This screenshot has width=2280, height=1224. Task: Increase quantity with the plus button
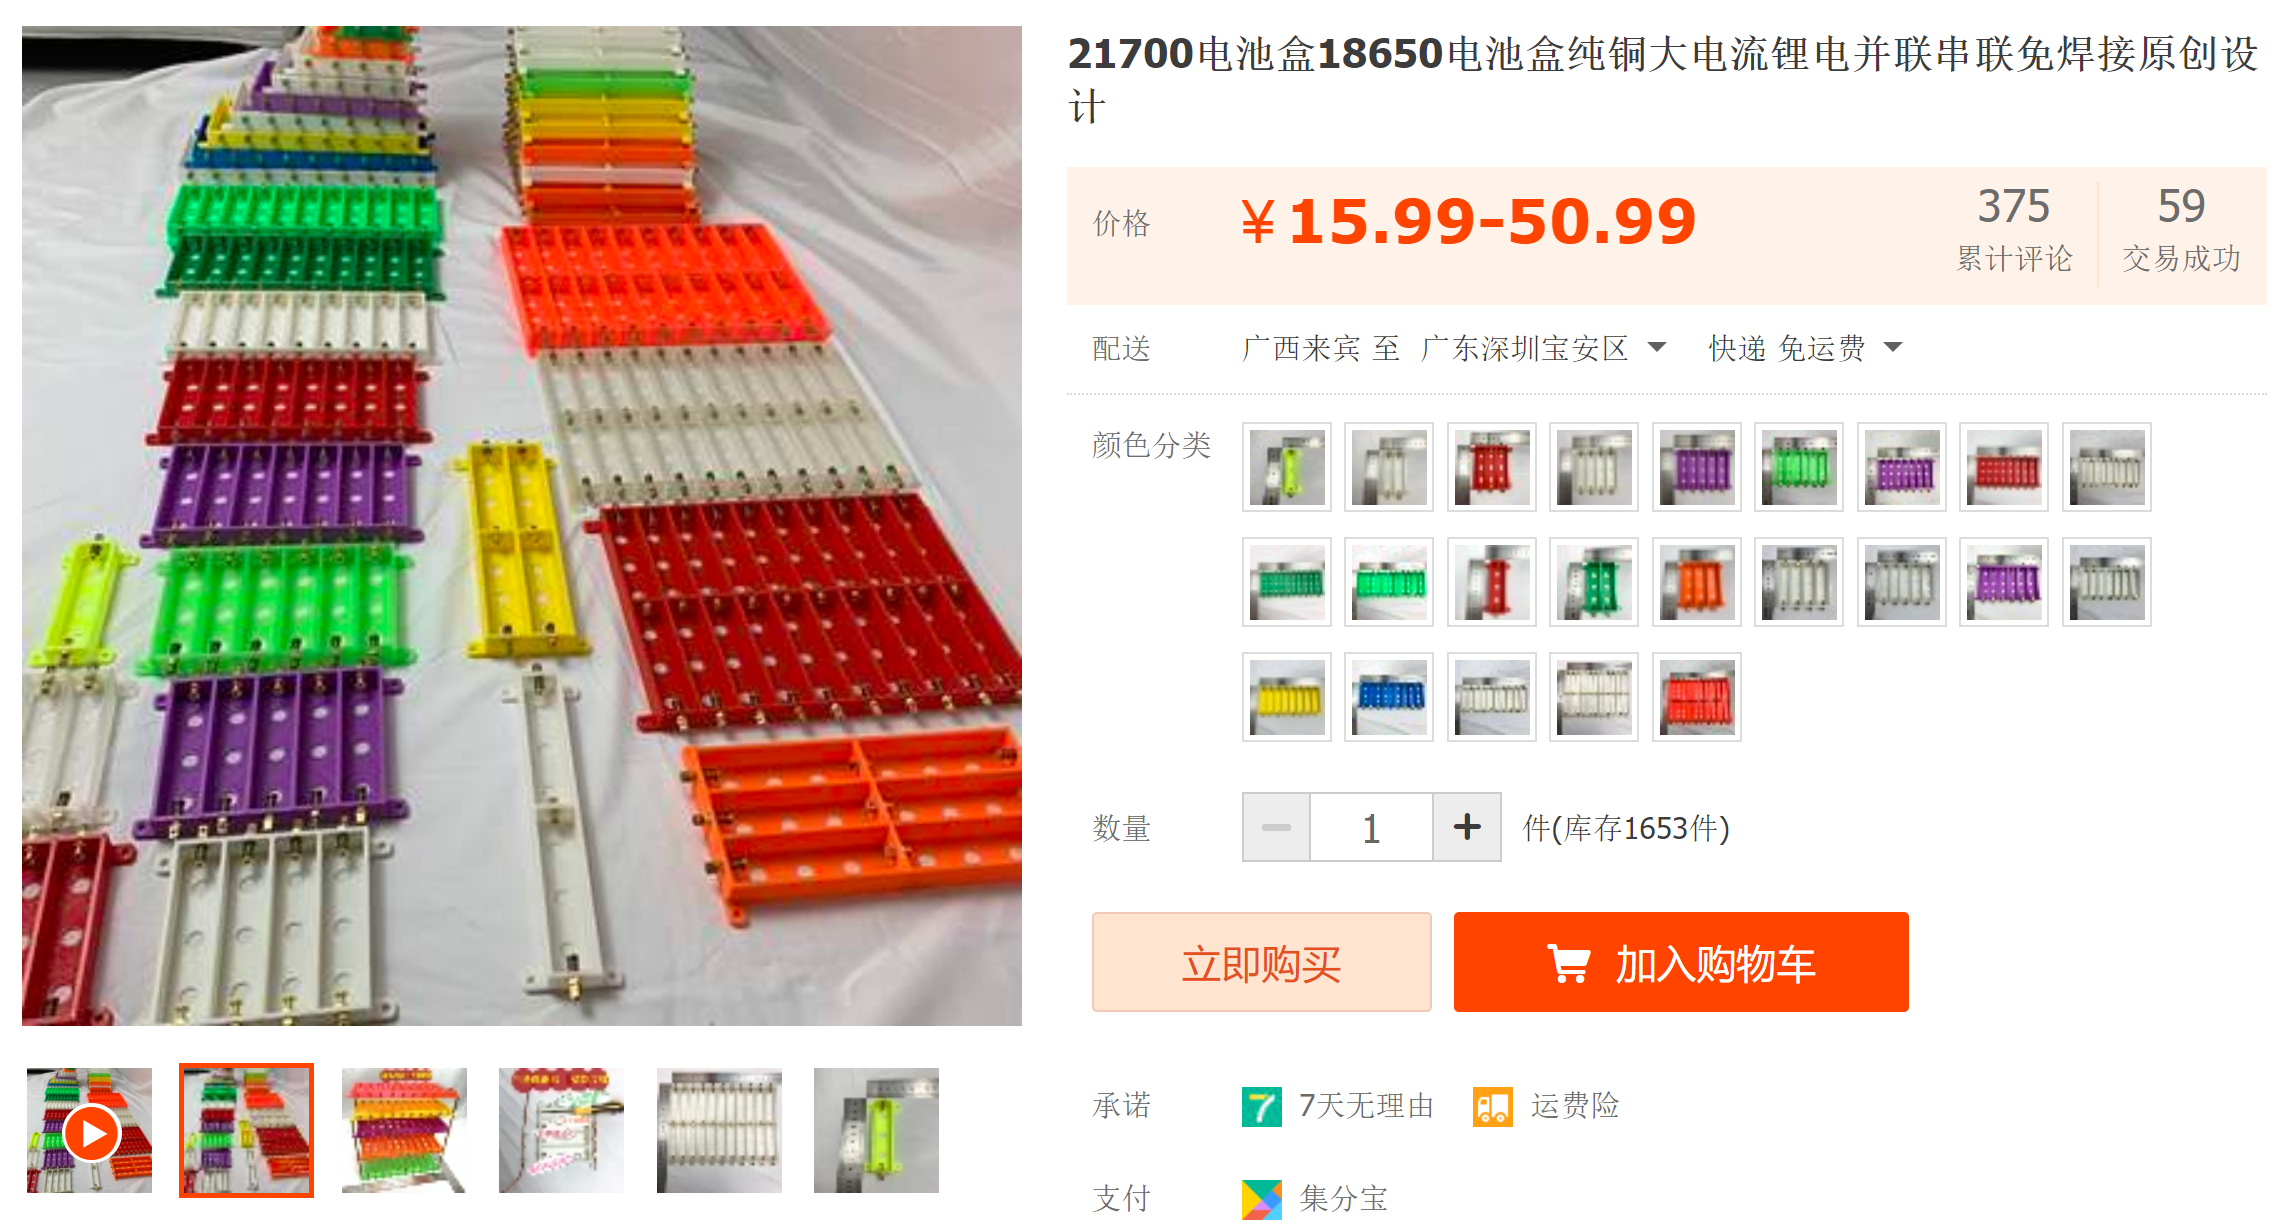click(x=1466, y=827)
